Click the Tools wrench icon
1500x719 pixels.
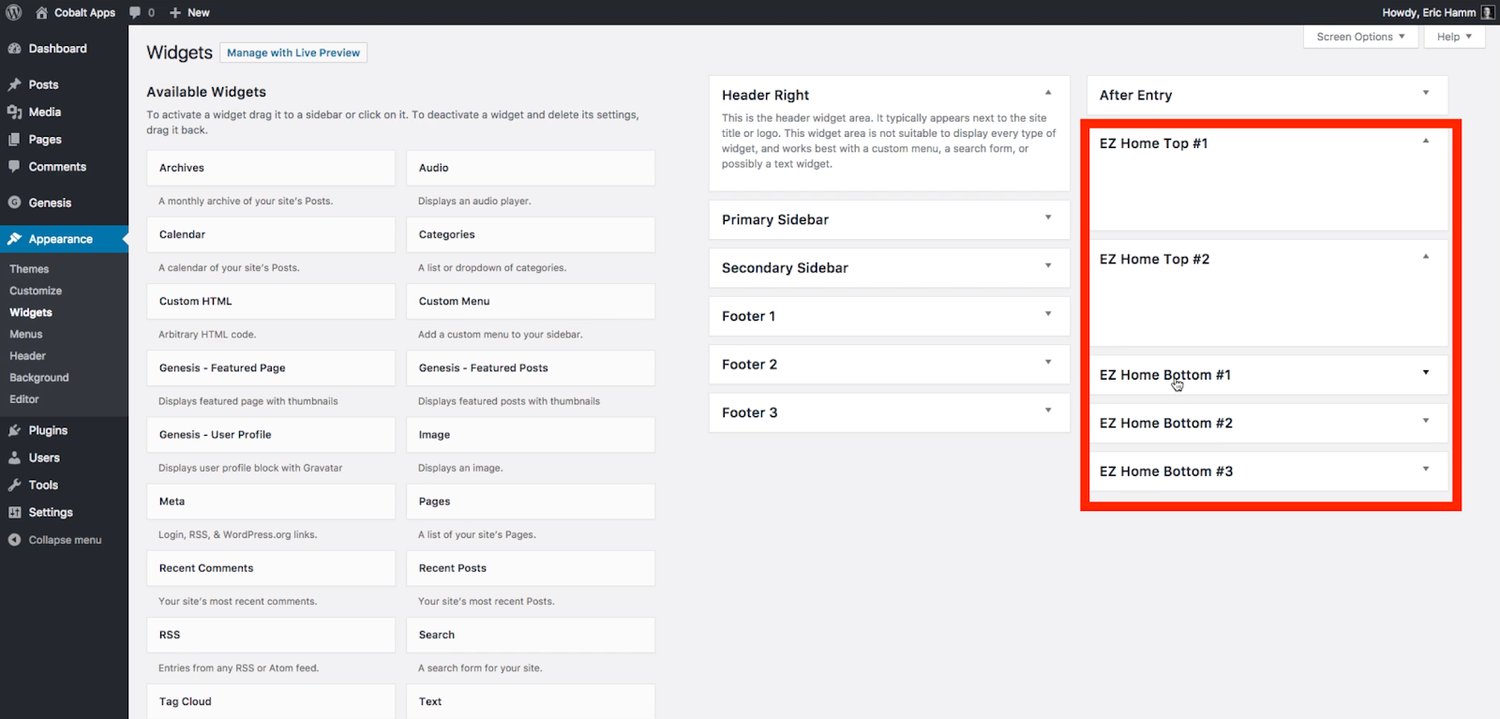pyautogui.click(x=15, y=485)
